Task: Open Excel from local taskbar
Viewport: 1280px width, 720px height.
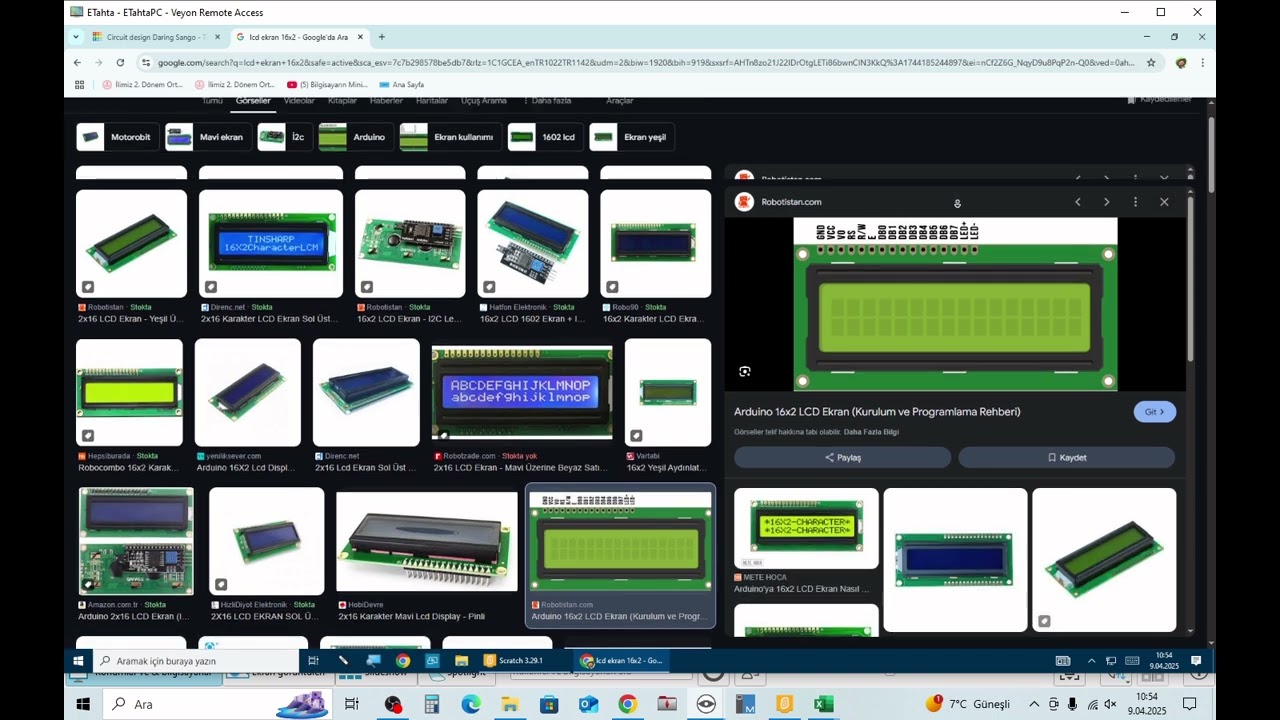Action: click(823, 704)
